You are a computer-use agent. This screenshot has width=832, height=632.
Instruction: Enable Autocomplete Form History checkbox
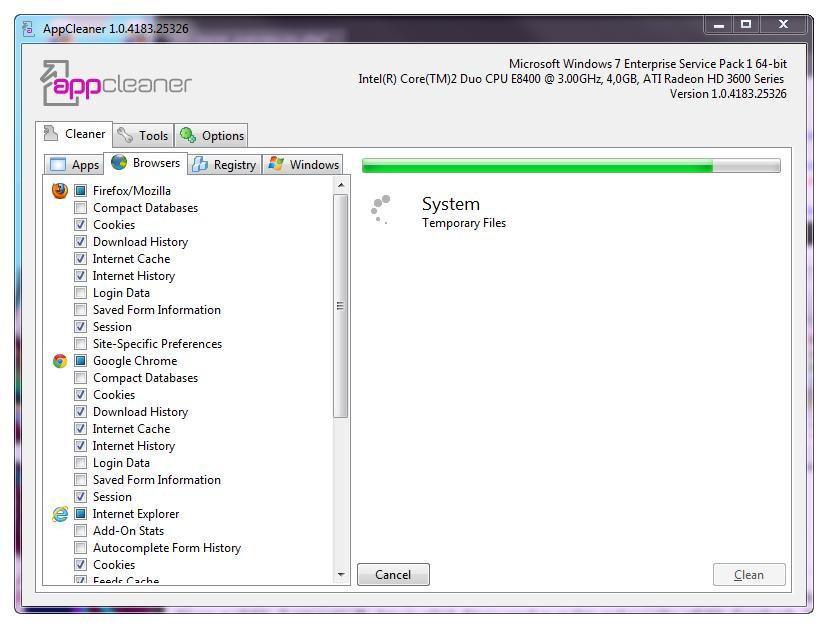[x=80, y=548]
